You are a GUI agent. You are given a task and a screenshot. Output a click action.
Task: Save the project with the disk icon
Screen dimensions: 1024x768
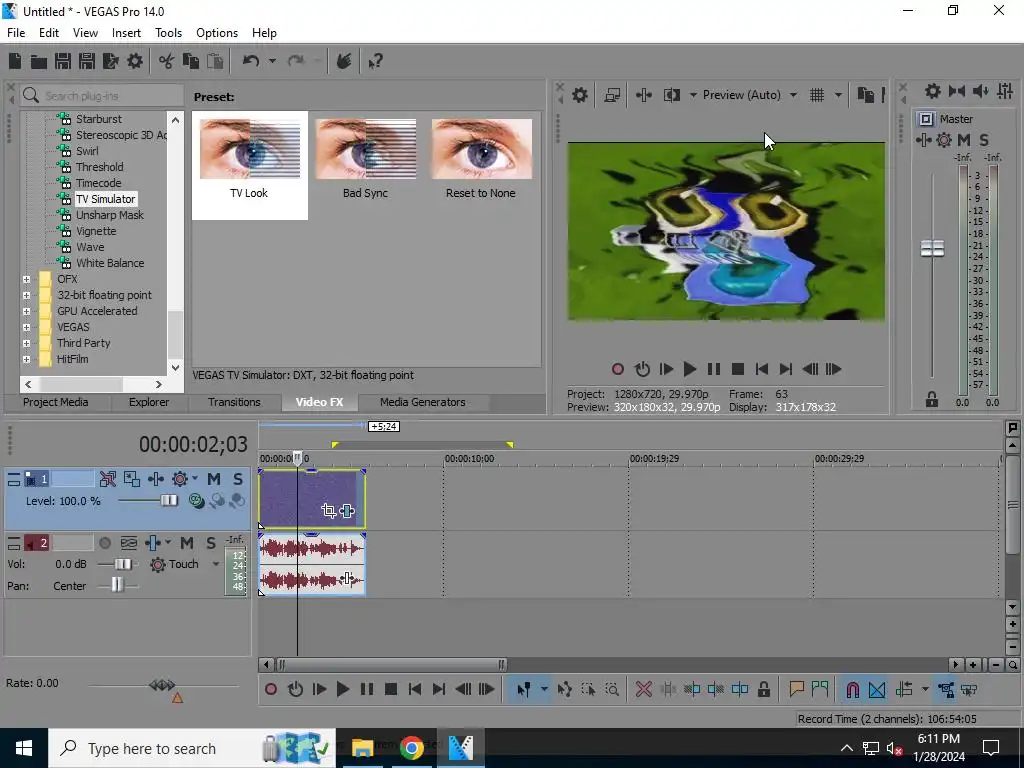[63, 61]
